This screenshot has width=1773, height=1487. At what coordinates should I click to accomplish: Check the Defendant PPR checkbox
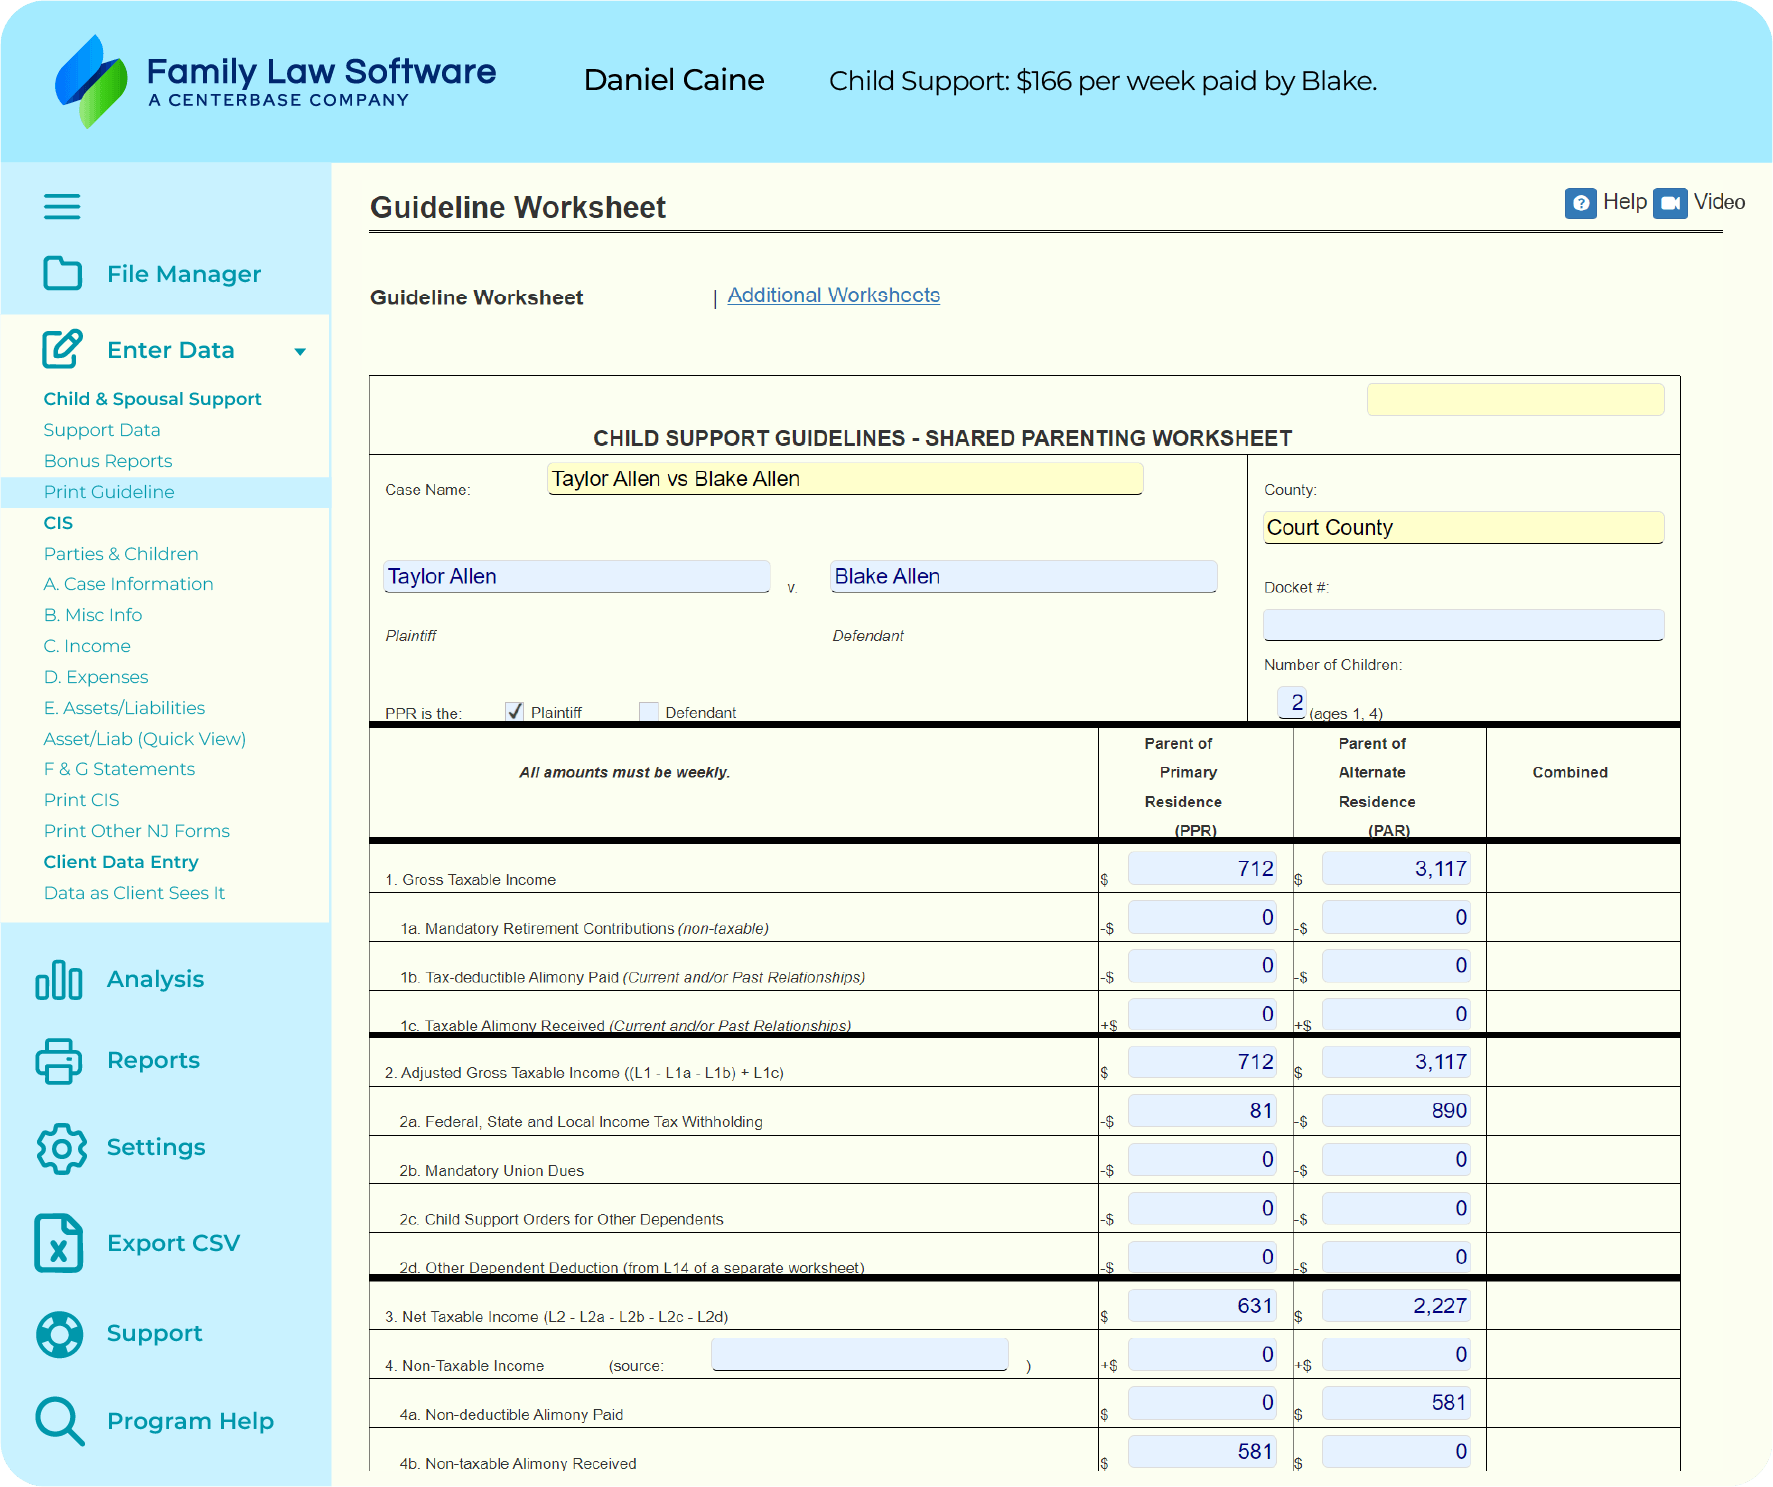[x=649, y=711]
